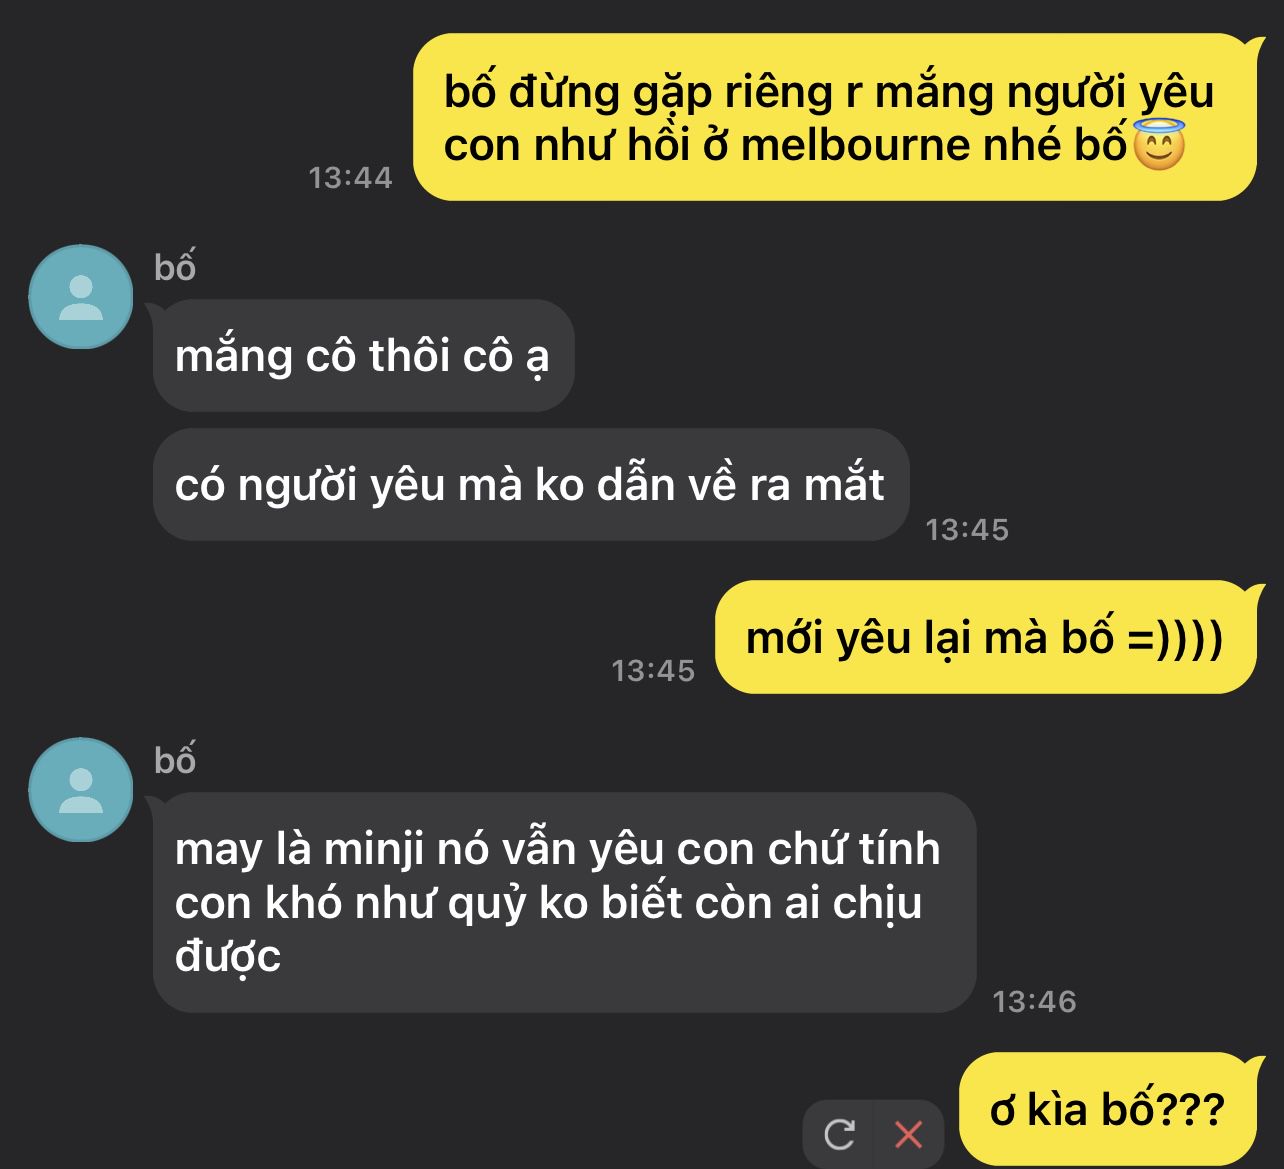Click the 13:45 timestamp beside "mới yêu lại" message

pyautogui.click(x=653, y=670)
